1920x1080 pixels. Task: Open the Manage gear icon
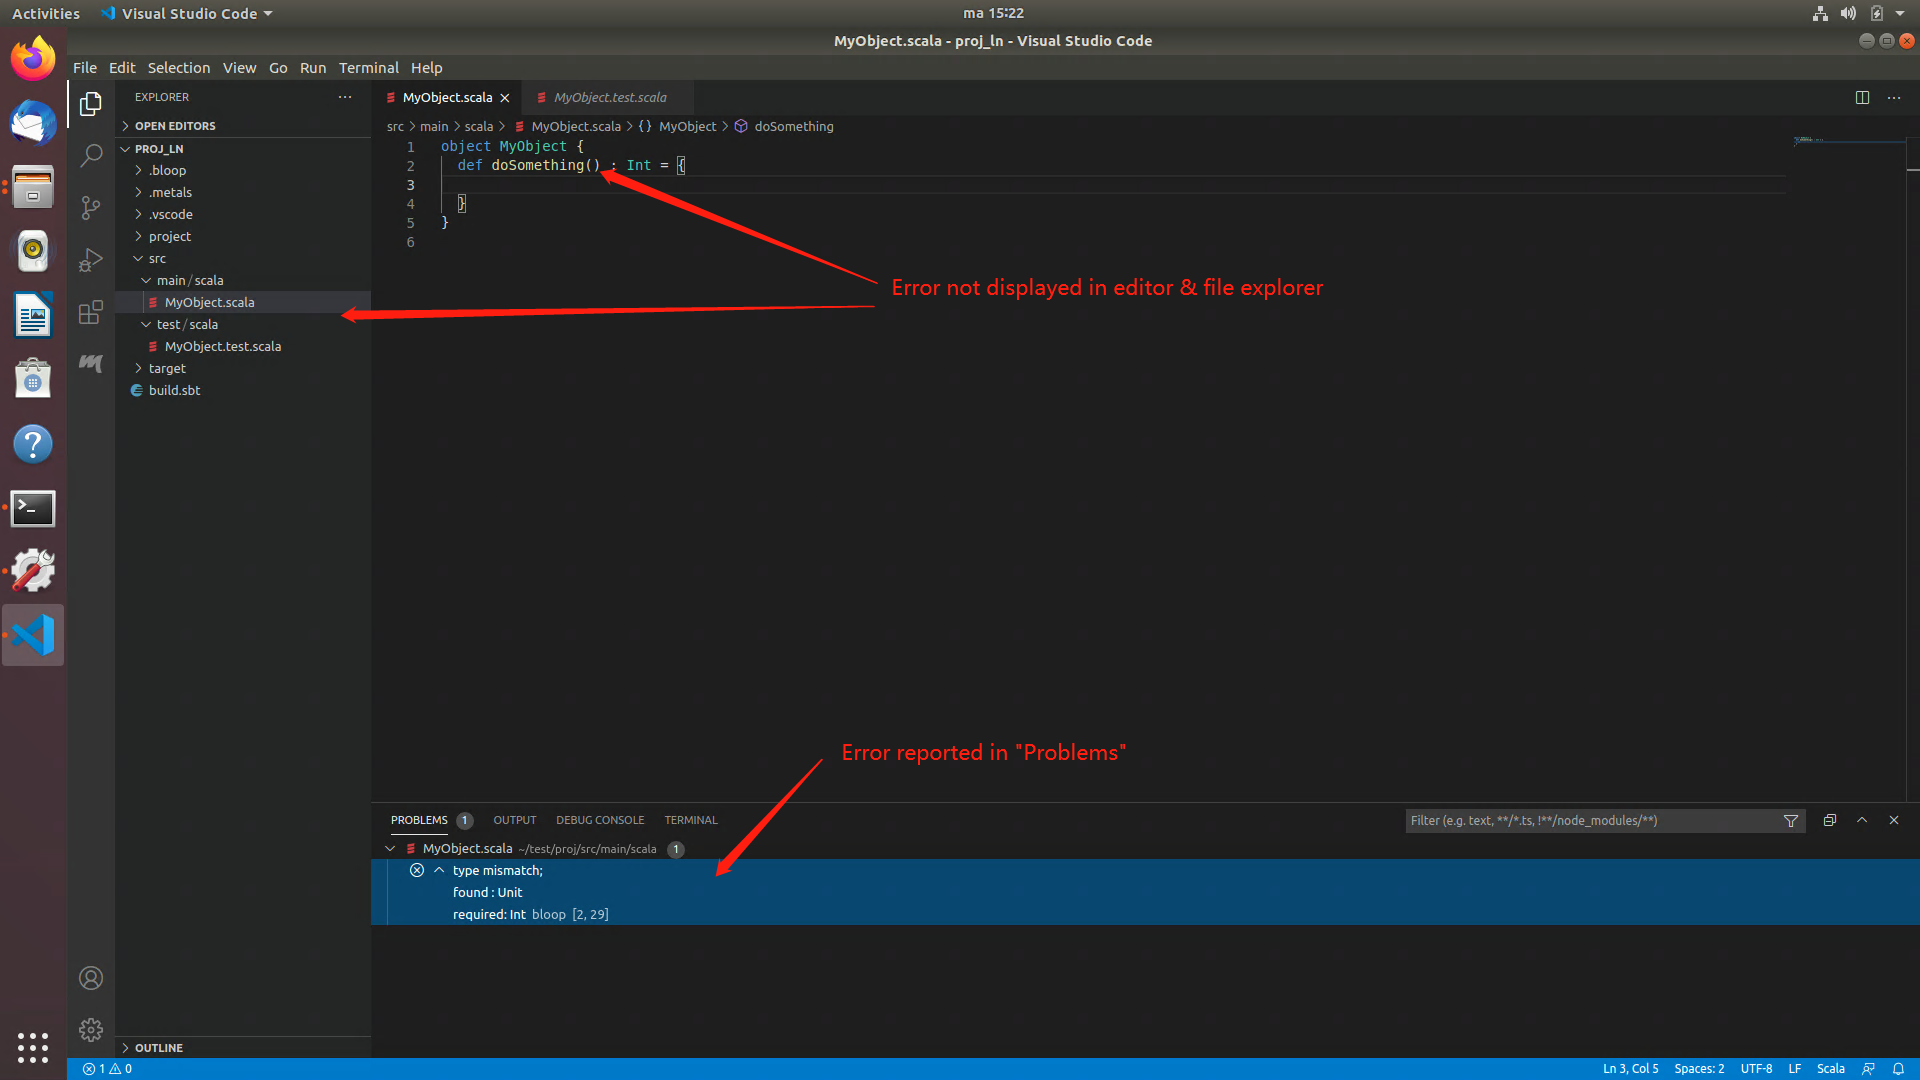[91, 1030]
